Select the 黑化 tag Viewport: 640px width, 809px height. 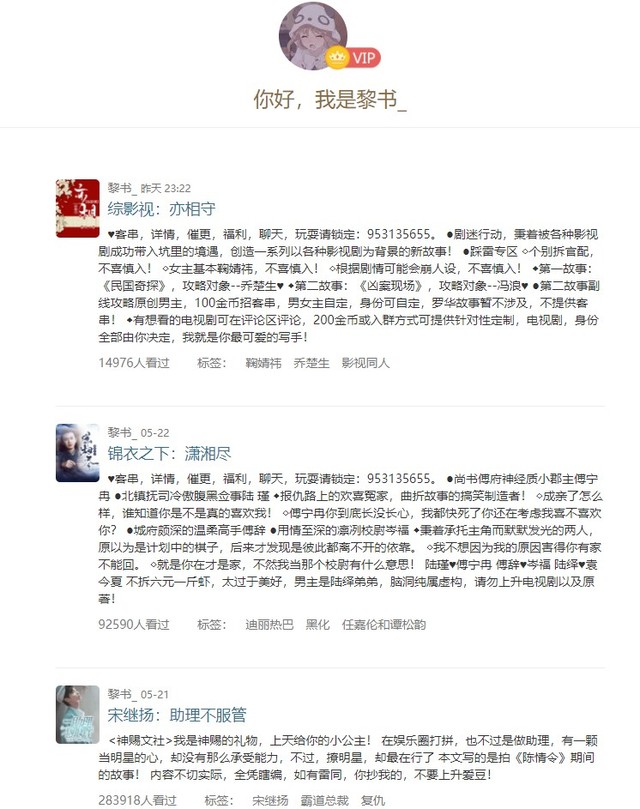pyautogui.click(x=317, y=625)
